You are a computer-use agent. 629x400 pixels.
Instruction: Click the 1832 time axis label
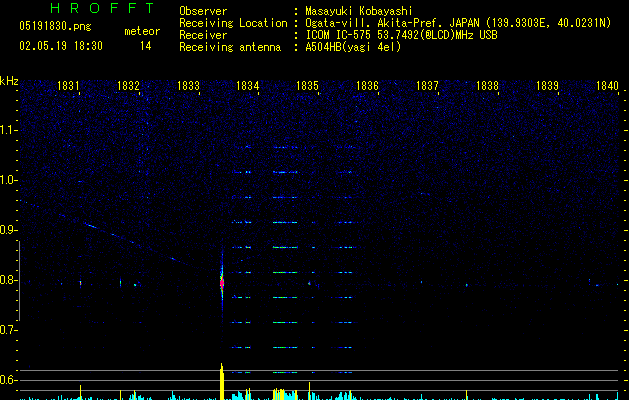pos(128,86)
